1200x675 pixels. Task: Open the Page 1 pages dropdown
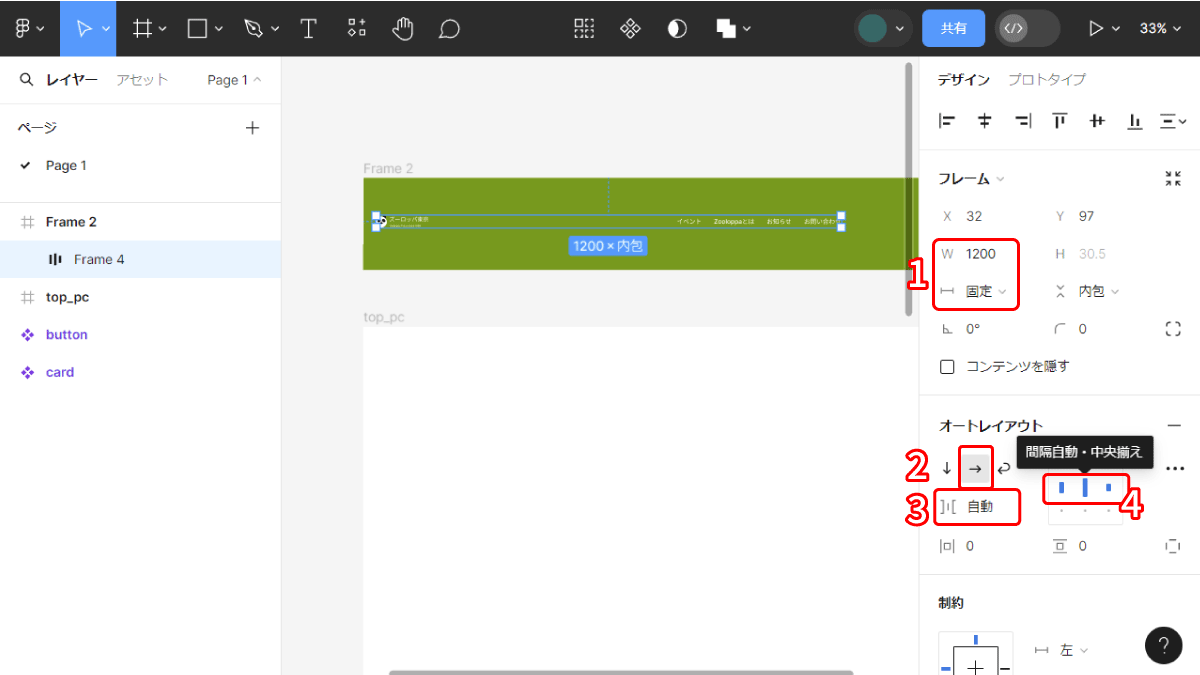pyautogui.click(x=234, y=80)
